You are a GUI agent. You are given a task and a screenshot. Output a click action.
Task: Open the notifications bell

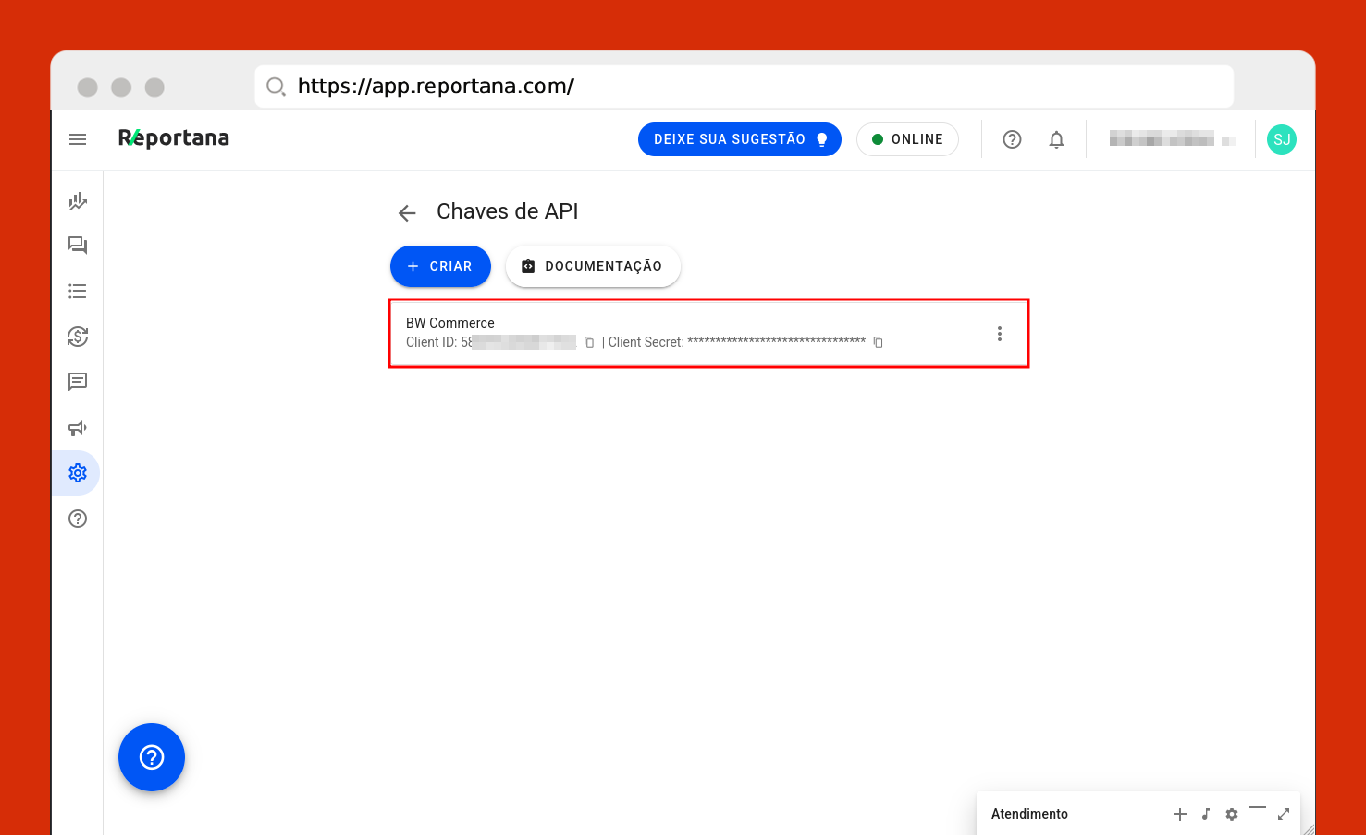(1056, 140)
